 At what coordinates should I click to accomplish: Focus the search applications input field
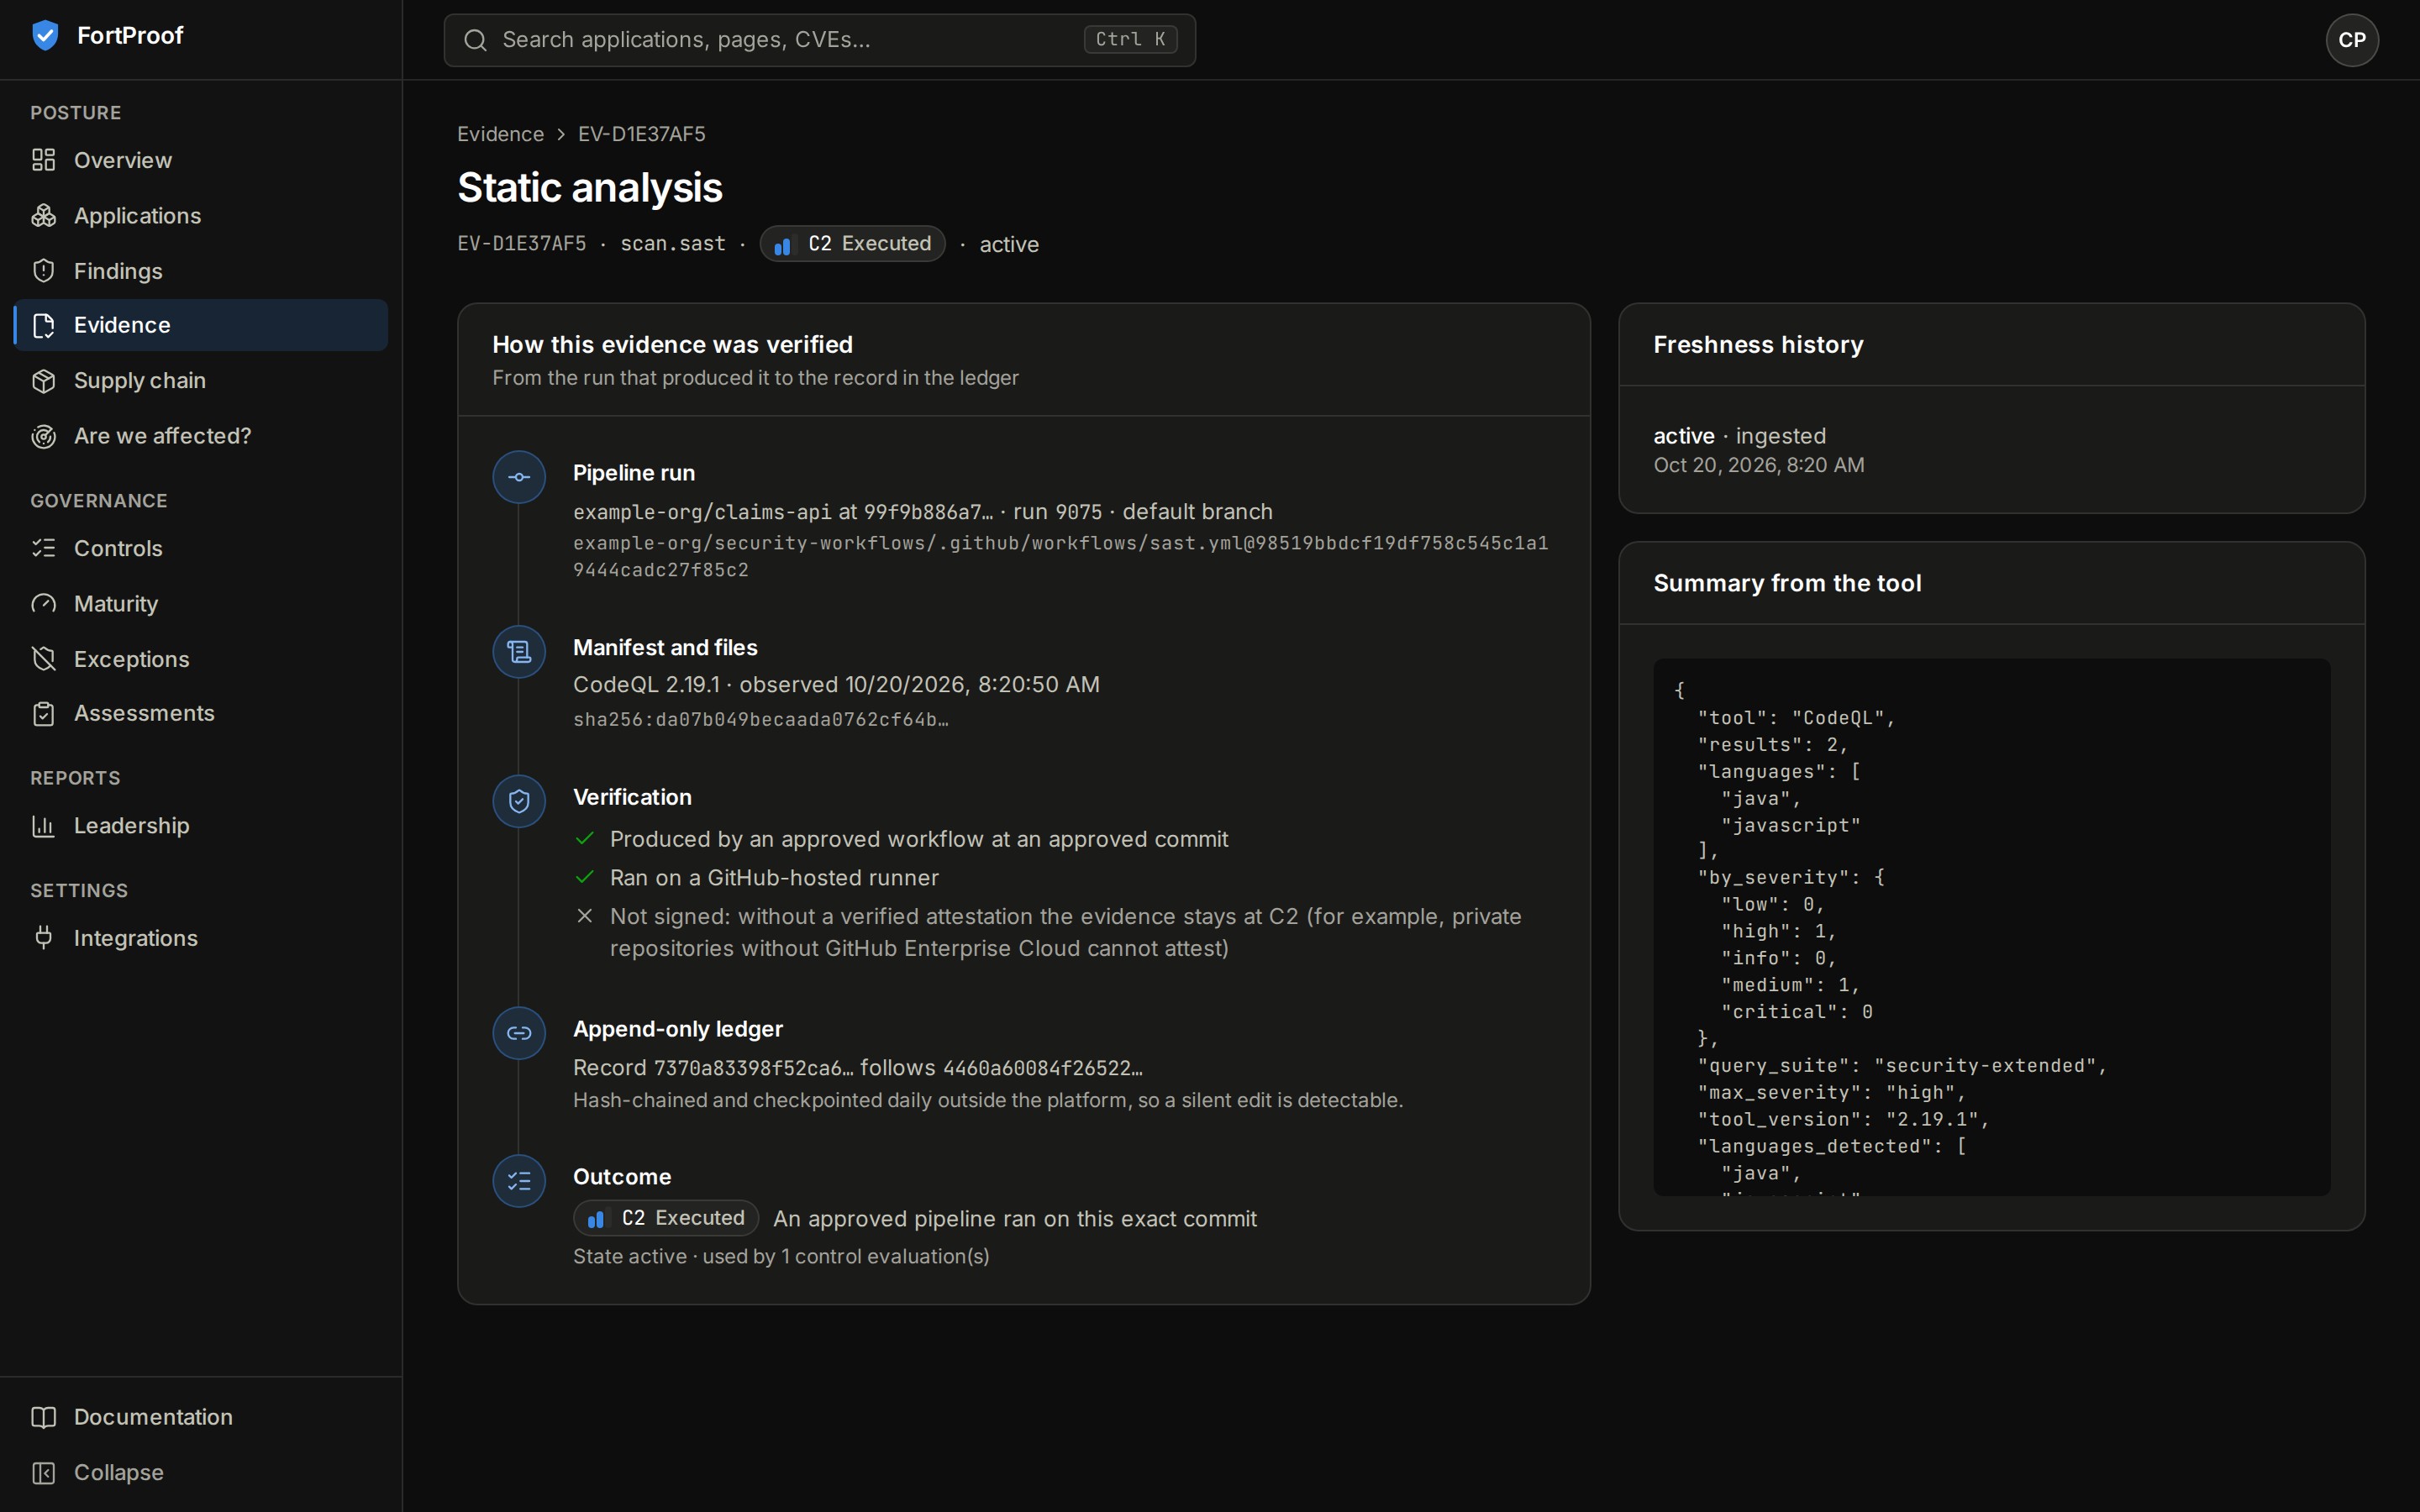pos(820,40)
